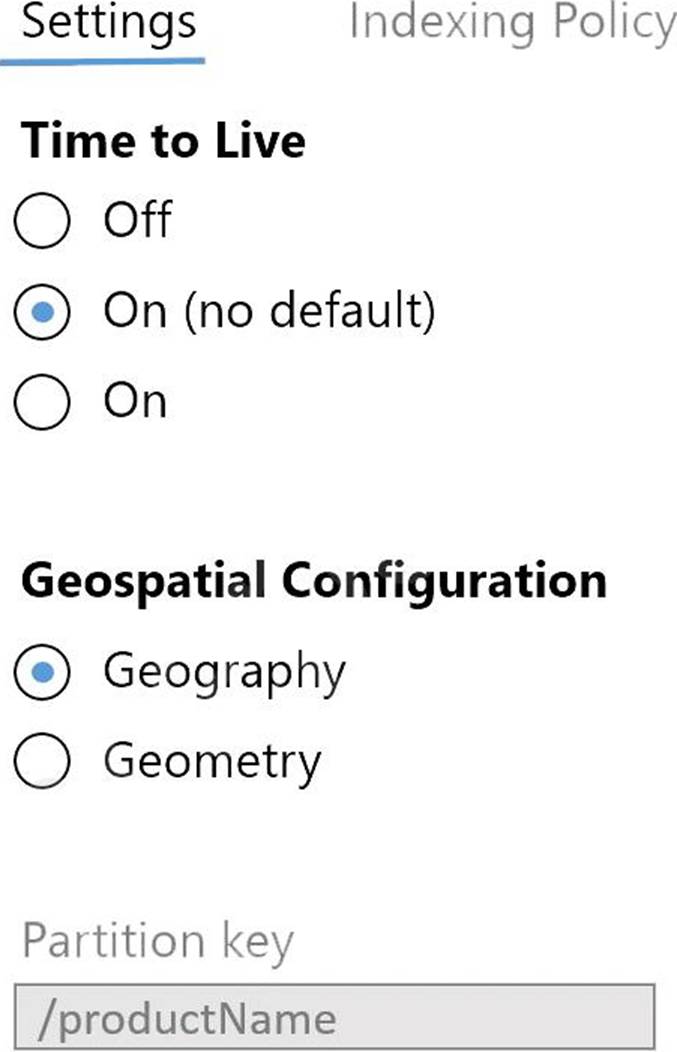Click the Time to Live heading
The height and width of the screenshot is (1052, 677).
(163, 141)
